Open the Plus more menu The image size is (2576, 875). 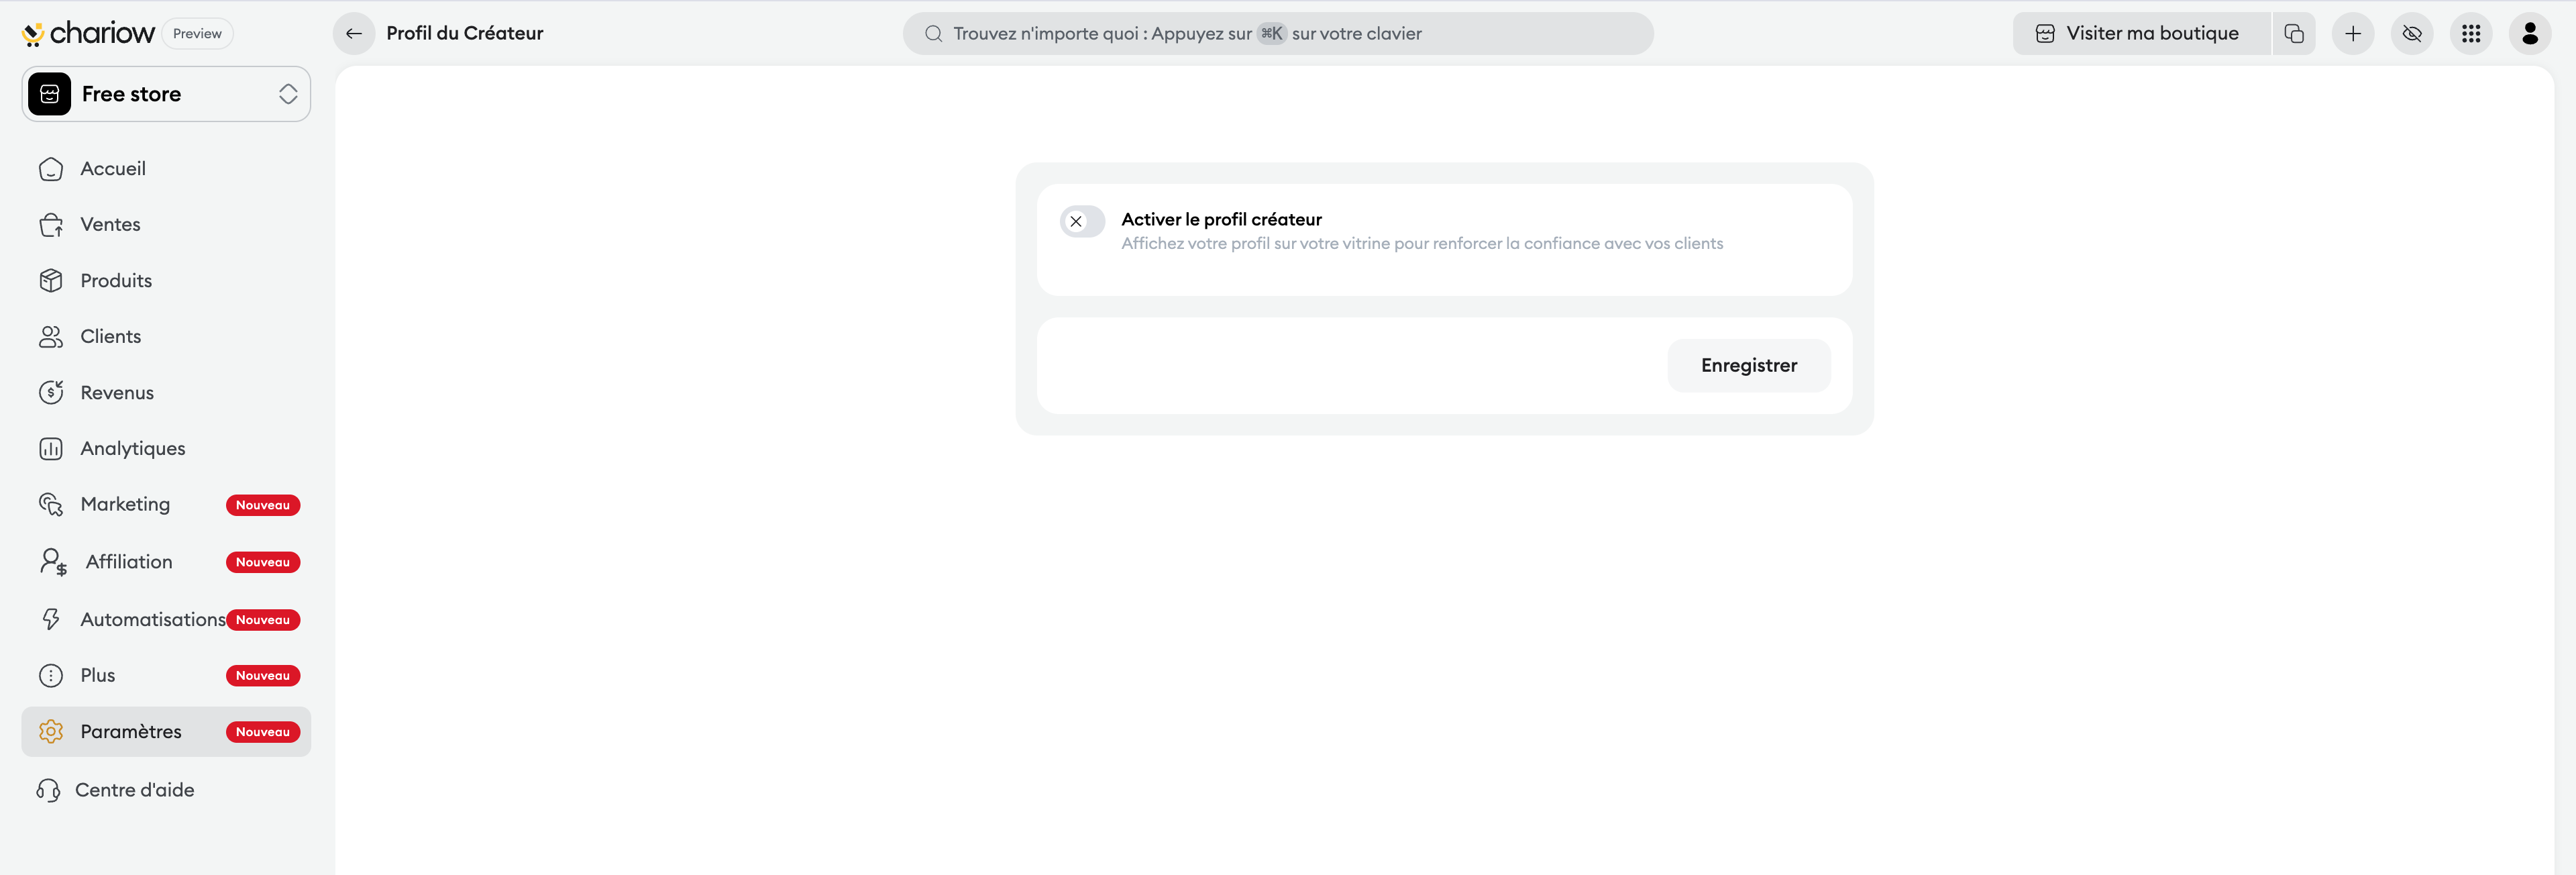click(98, 676)
